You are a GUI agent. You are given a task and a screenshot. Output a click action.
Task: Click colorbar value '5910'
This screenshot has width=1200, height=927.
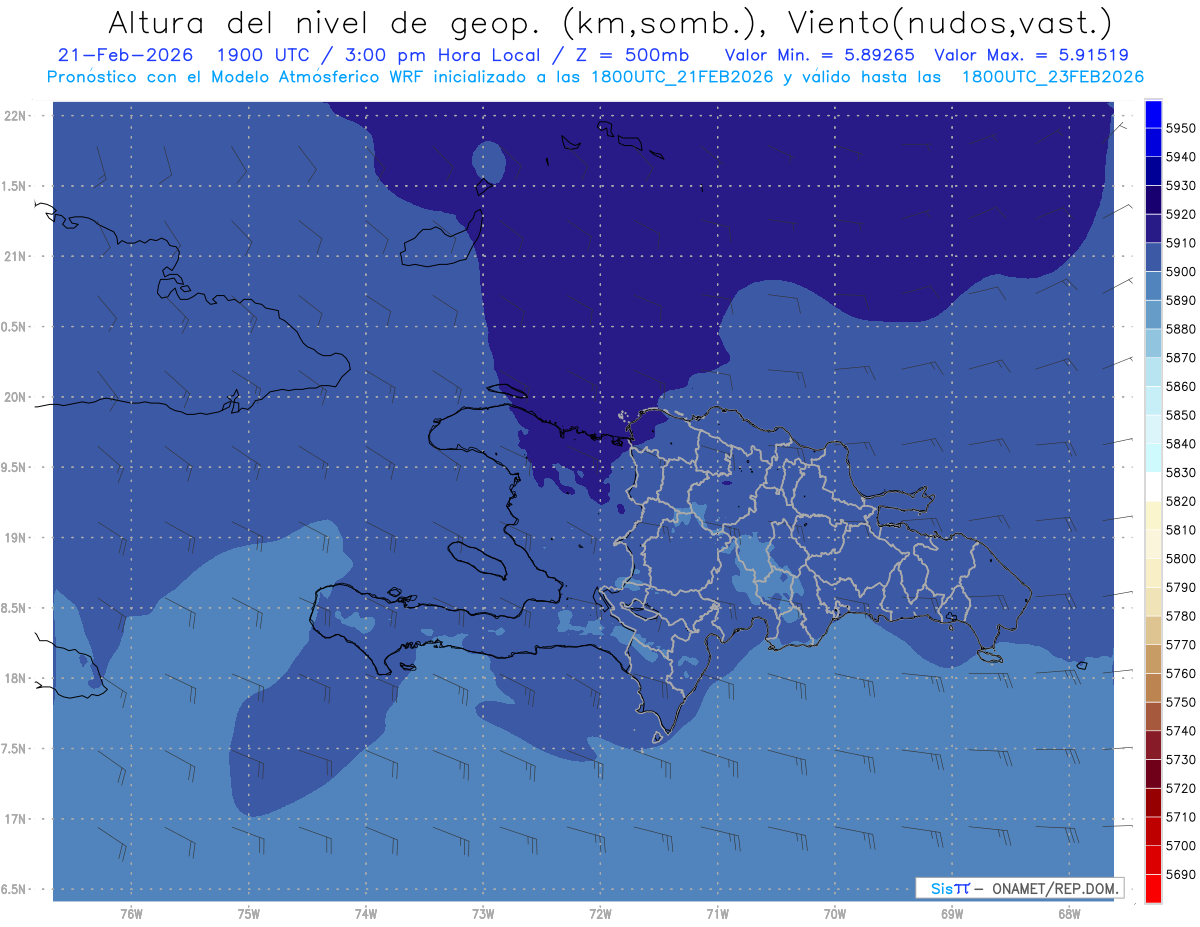pyautogui.click(x=1181, y=243)
